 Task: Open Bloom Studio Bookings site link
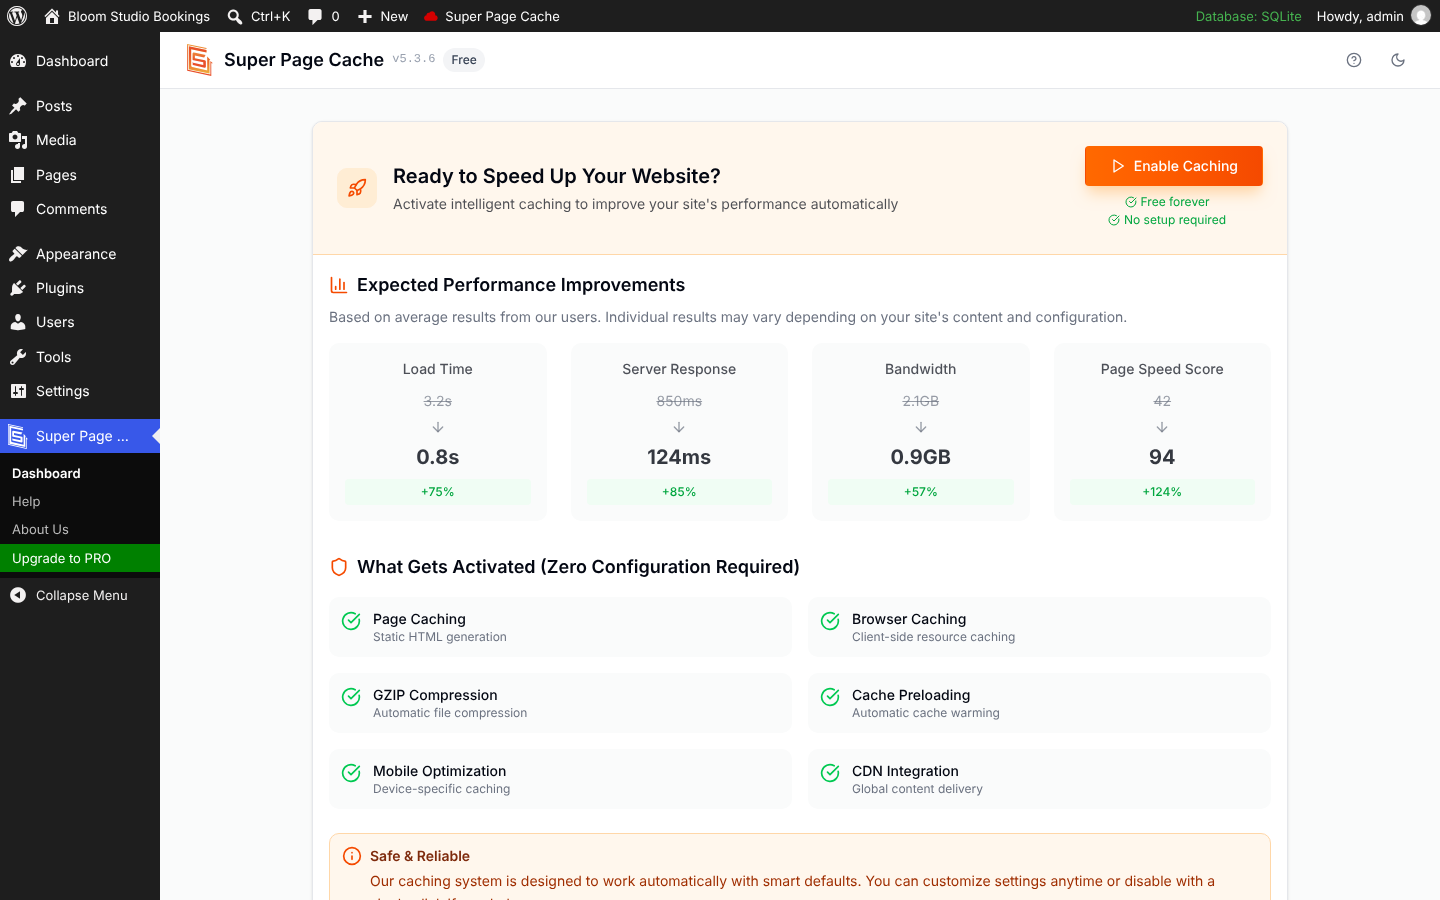127,16
